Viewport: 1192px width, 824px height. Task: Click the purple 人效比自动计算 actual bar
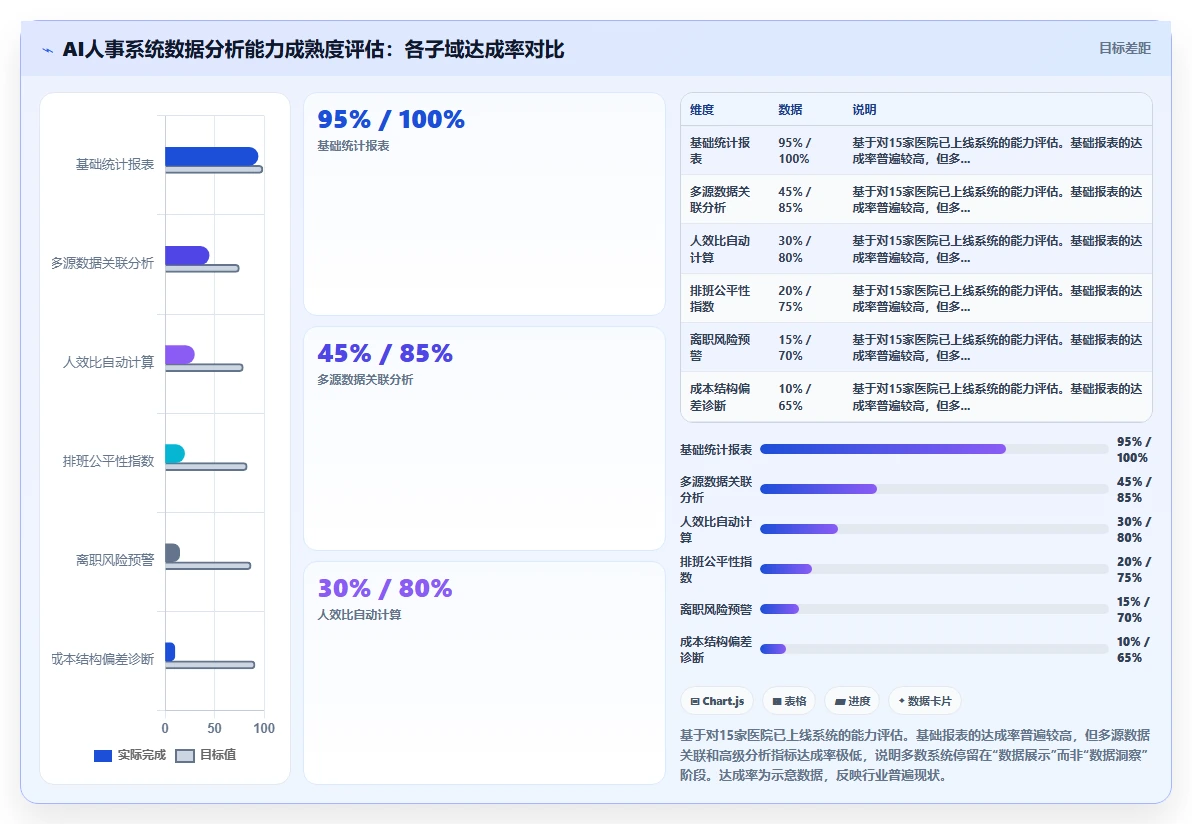(179, 354)
